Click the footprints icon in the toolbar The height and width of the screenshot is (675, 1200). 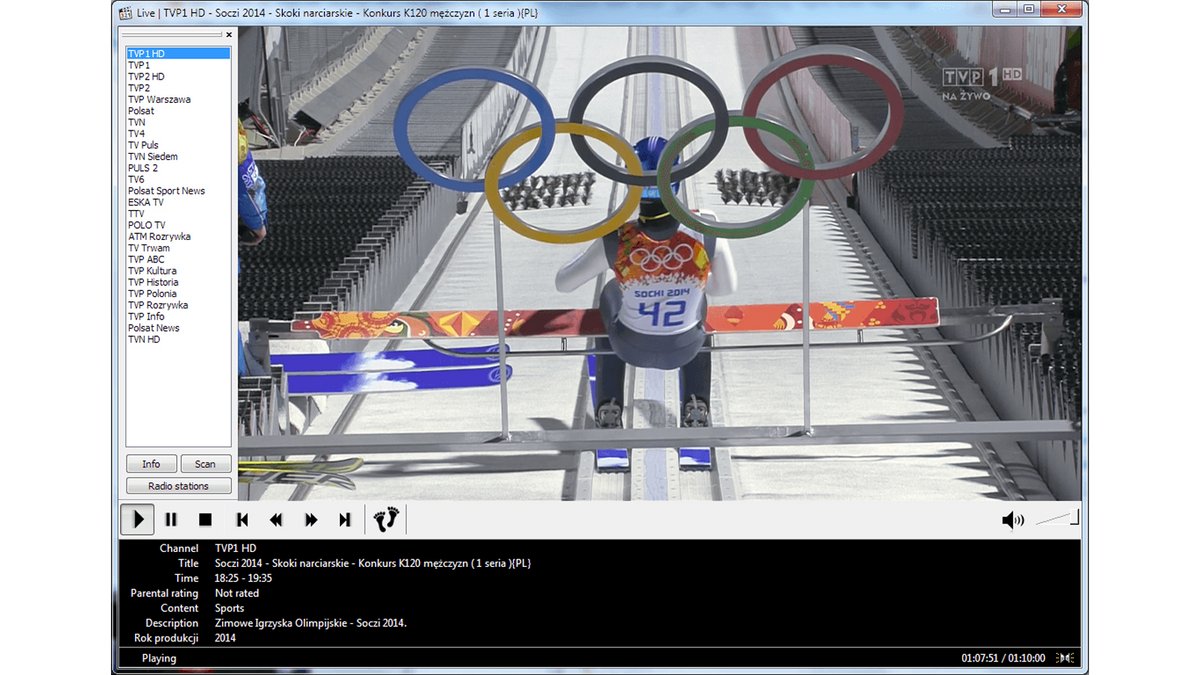386,519
